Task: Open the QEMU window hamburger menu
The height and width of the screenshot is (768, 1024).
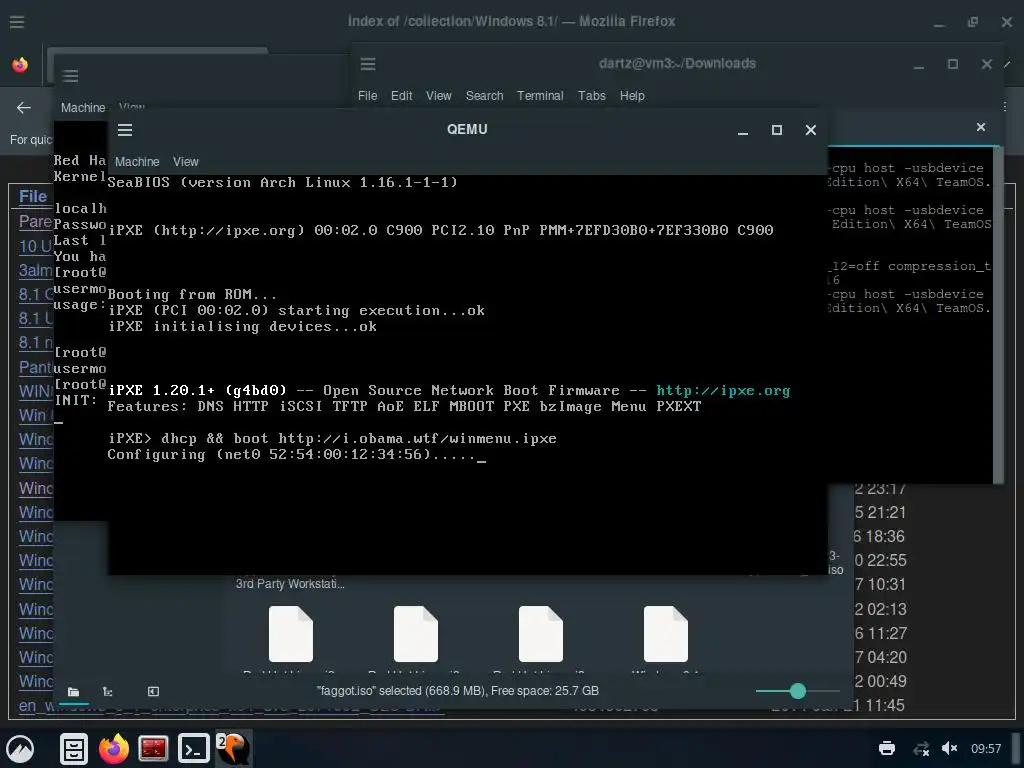Action: (125, 130)
